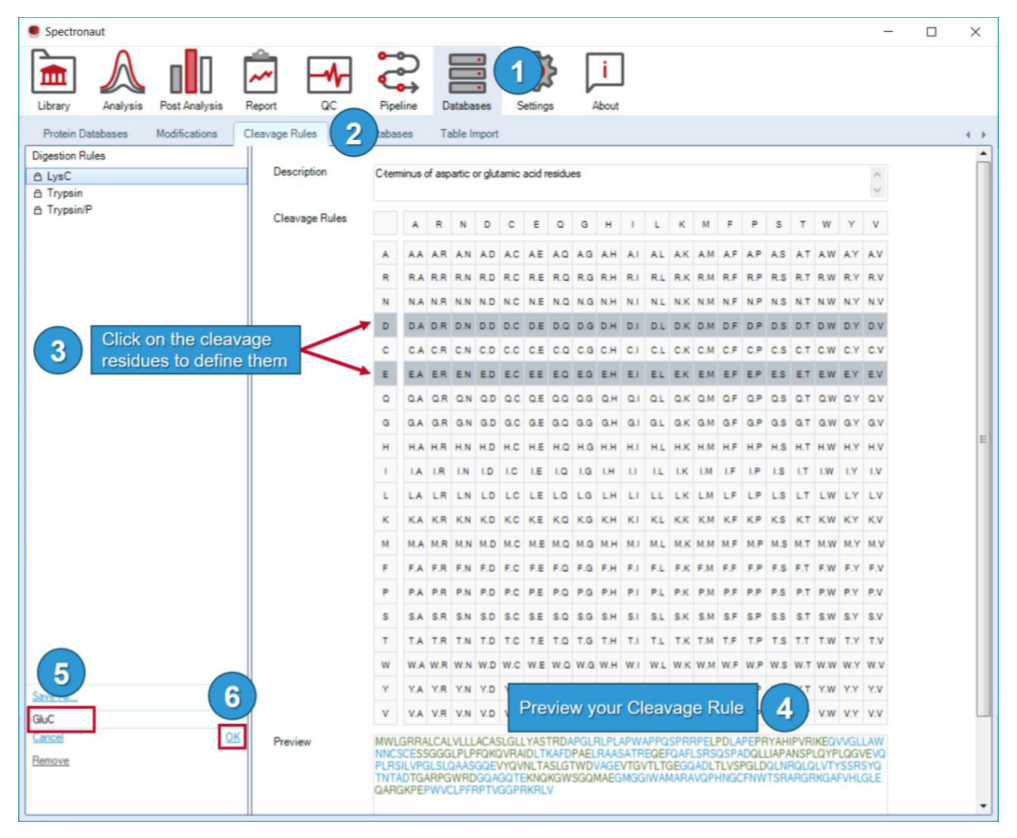Switch to Post Analysis icon
The width and height of the screenshot is (1017, 838).
191,80
